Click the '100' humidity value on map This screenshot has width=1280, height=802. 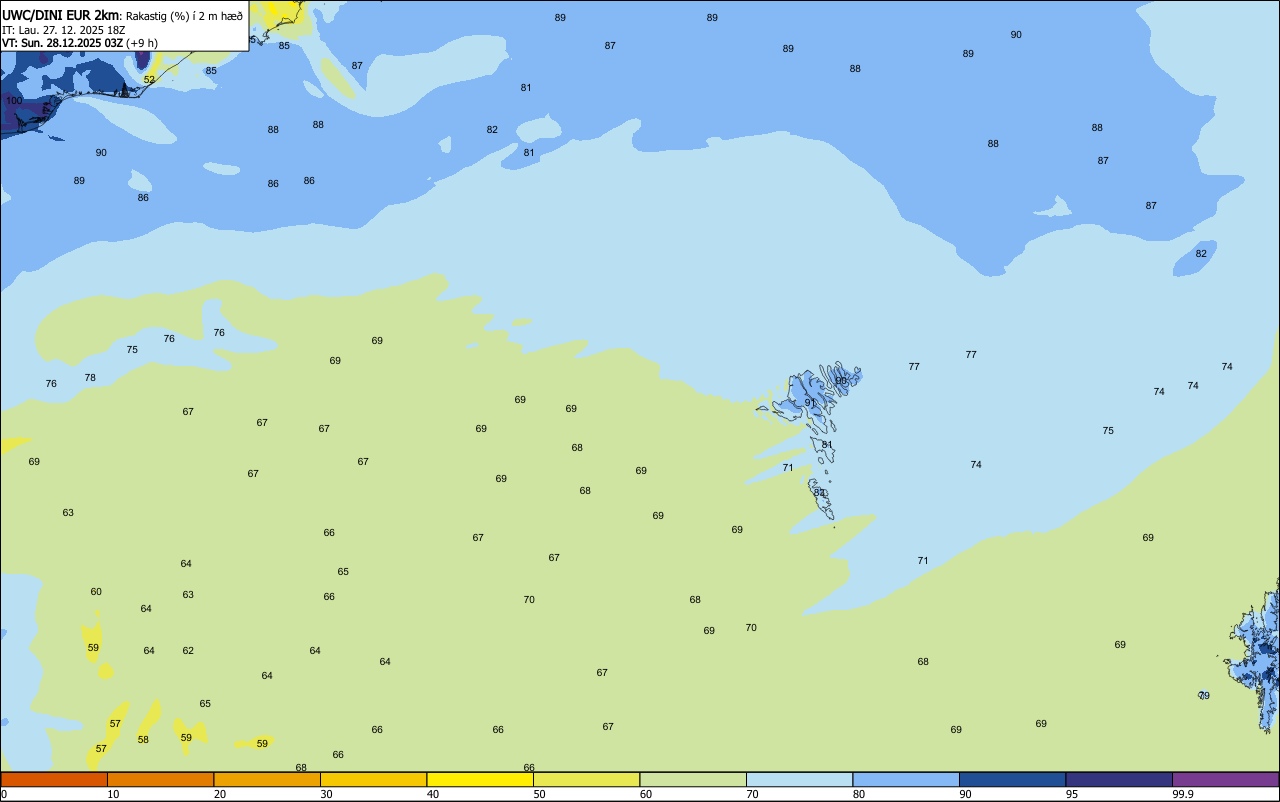14,101
